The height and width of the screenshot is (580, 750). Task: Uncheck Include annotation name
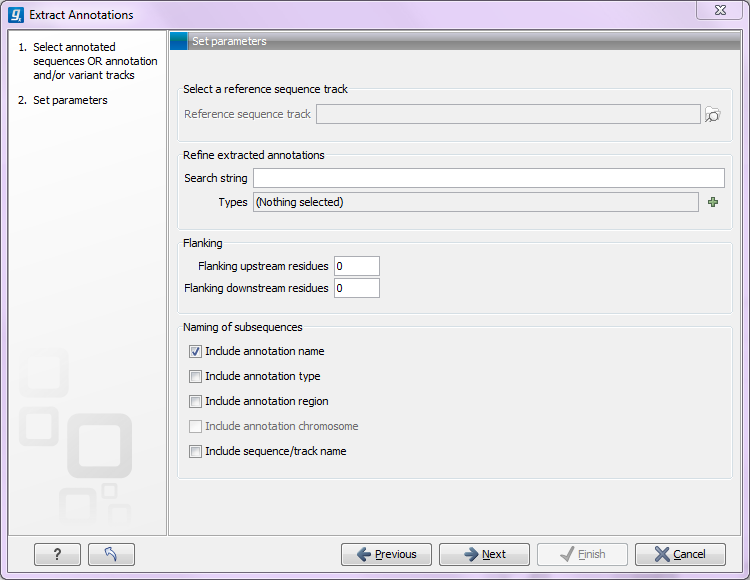point(195,351)
